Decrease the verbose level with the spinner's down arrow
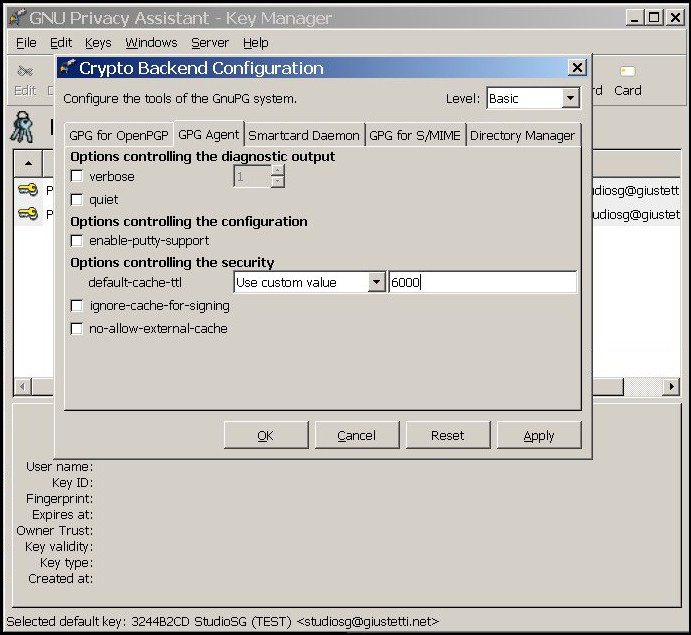Image resolution: width=691 pixels, height=635 pixels. tap(278, 181)
